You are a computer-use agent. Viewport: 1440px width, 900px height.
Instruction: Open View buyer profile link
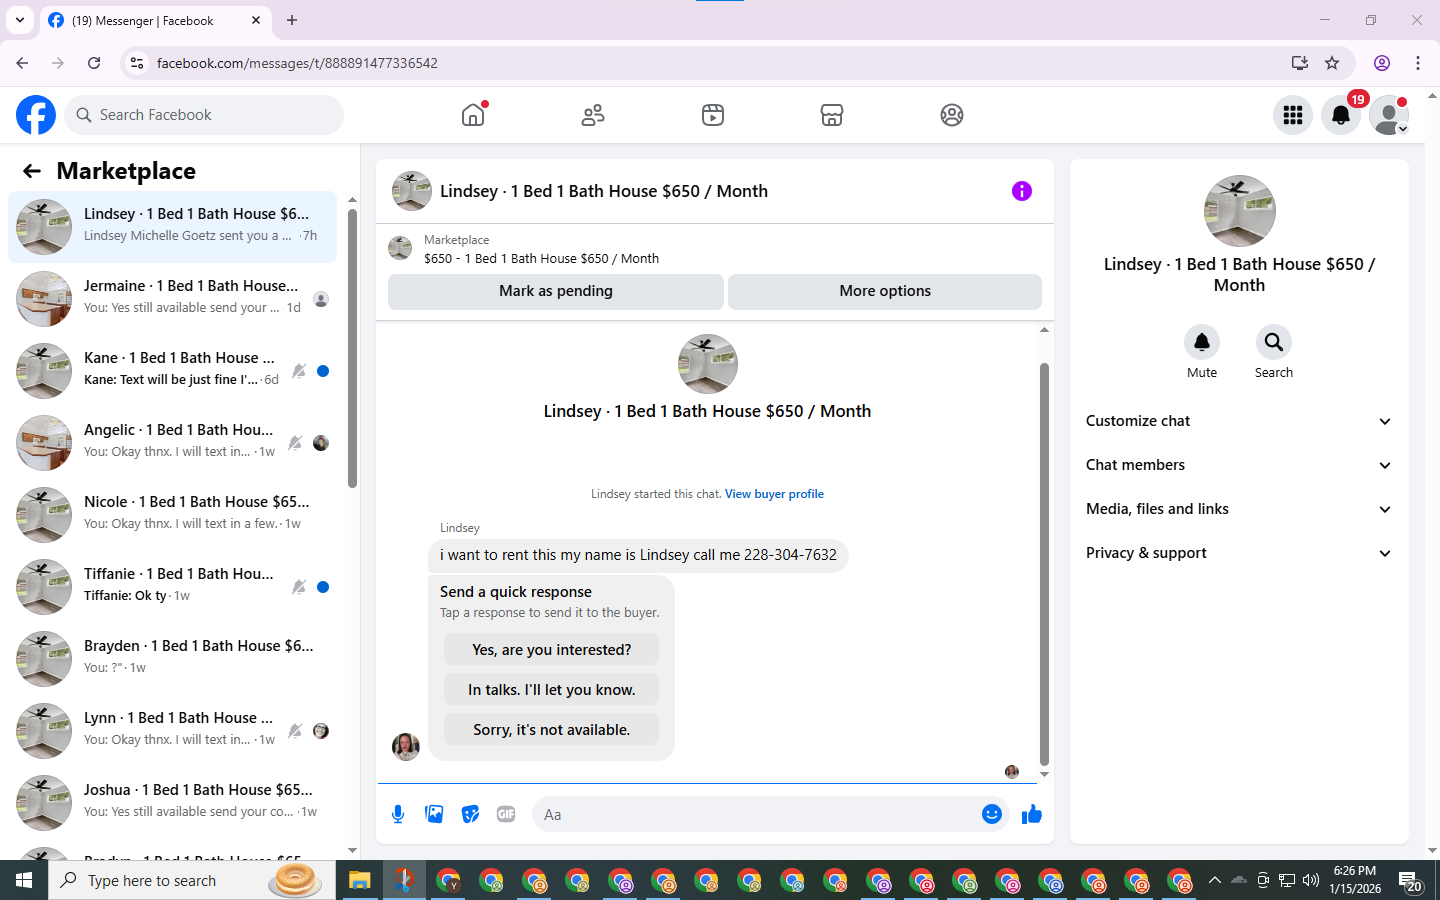tap(774, 494)
